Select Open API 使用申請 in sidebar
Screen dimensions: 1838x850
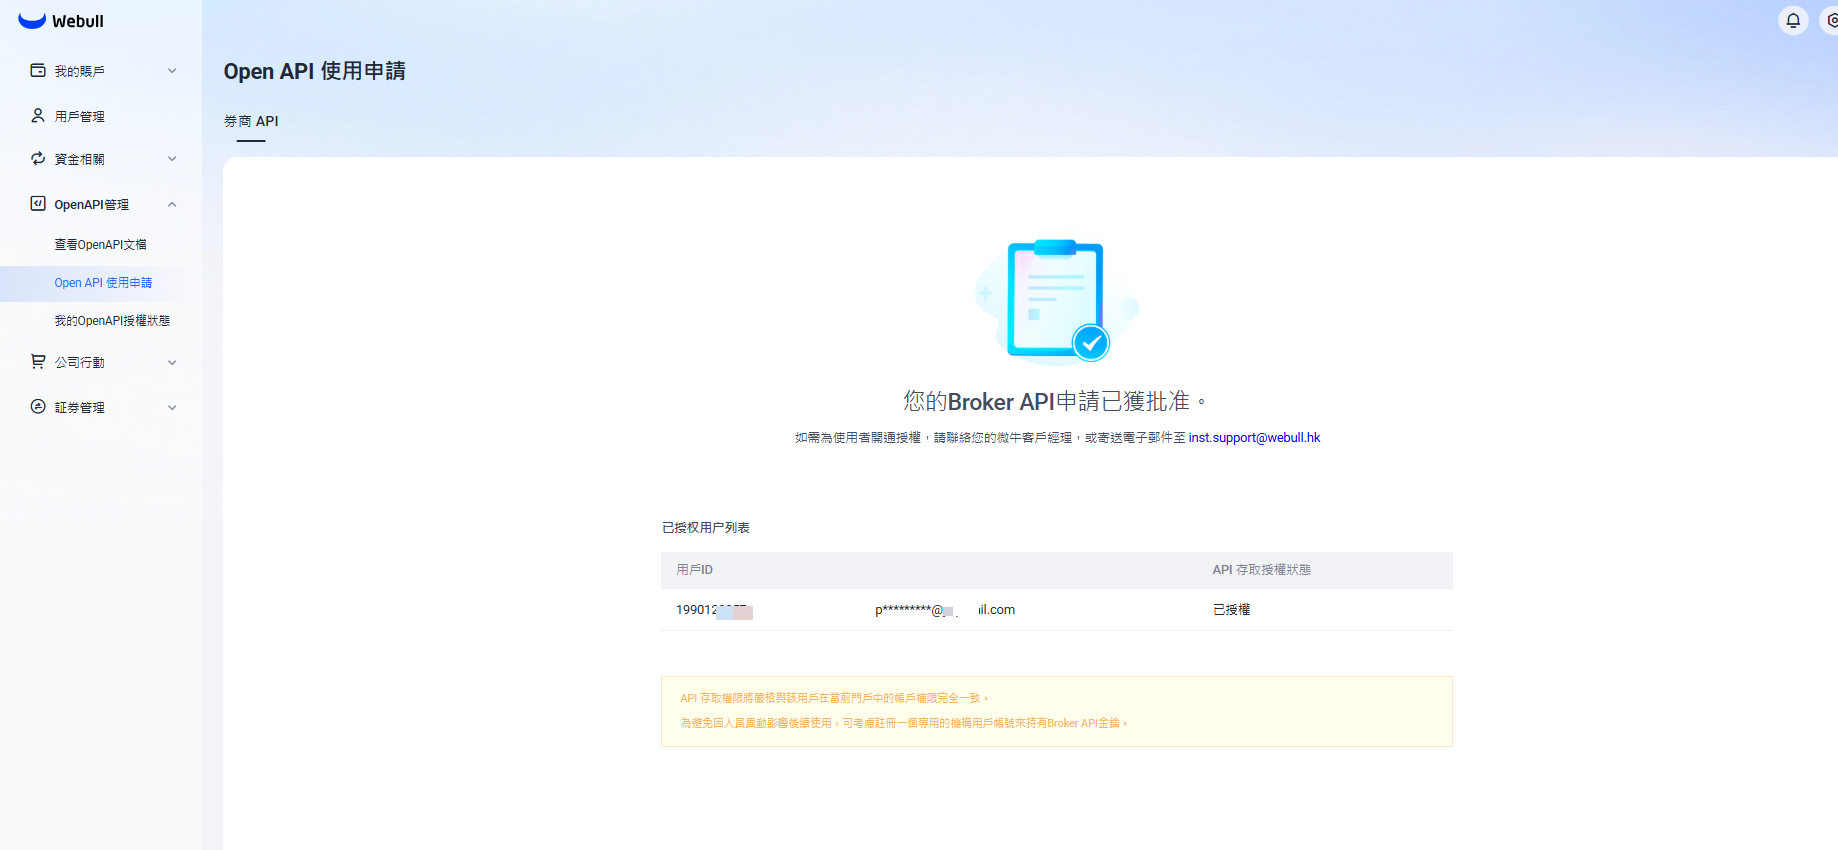coord(103,283)
